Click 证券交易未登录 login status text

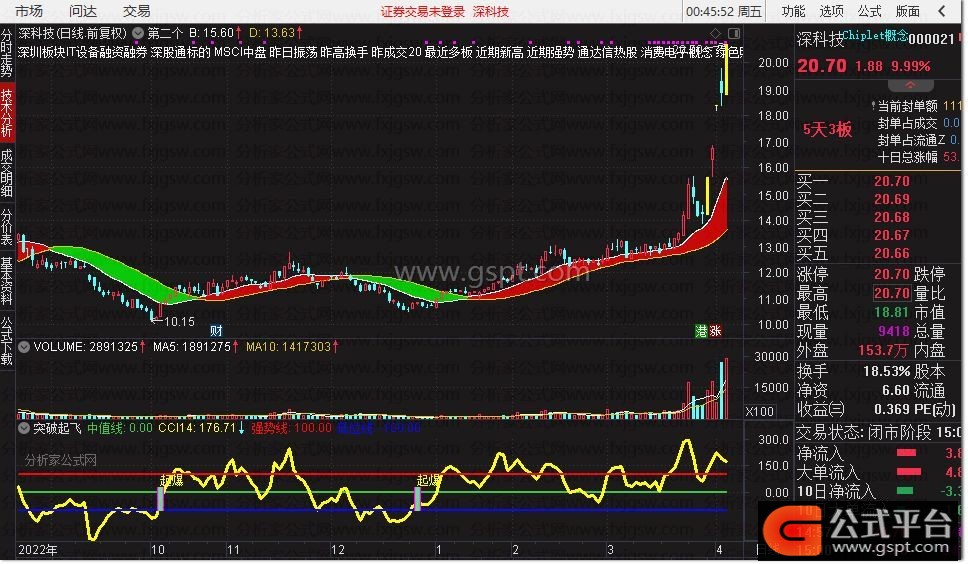[422, 12]
